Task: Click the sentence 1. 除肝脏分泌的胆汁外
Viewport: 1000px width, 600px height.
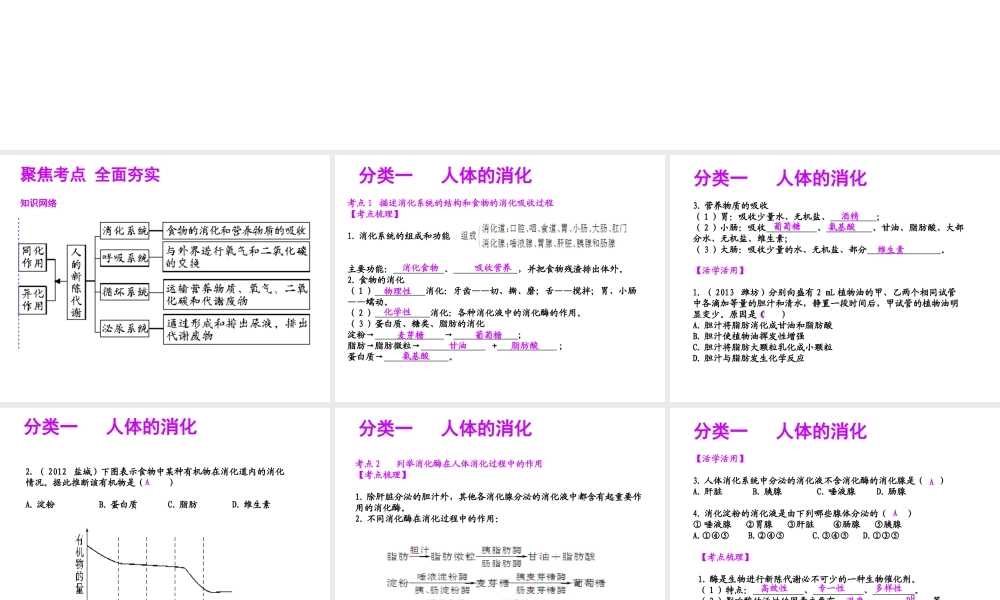Action: (x=498, y=502)
